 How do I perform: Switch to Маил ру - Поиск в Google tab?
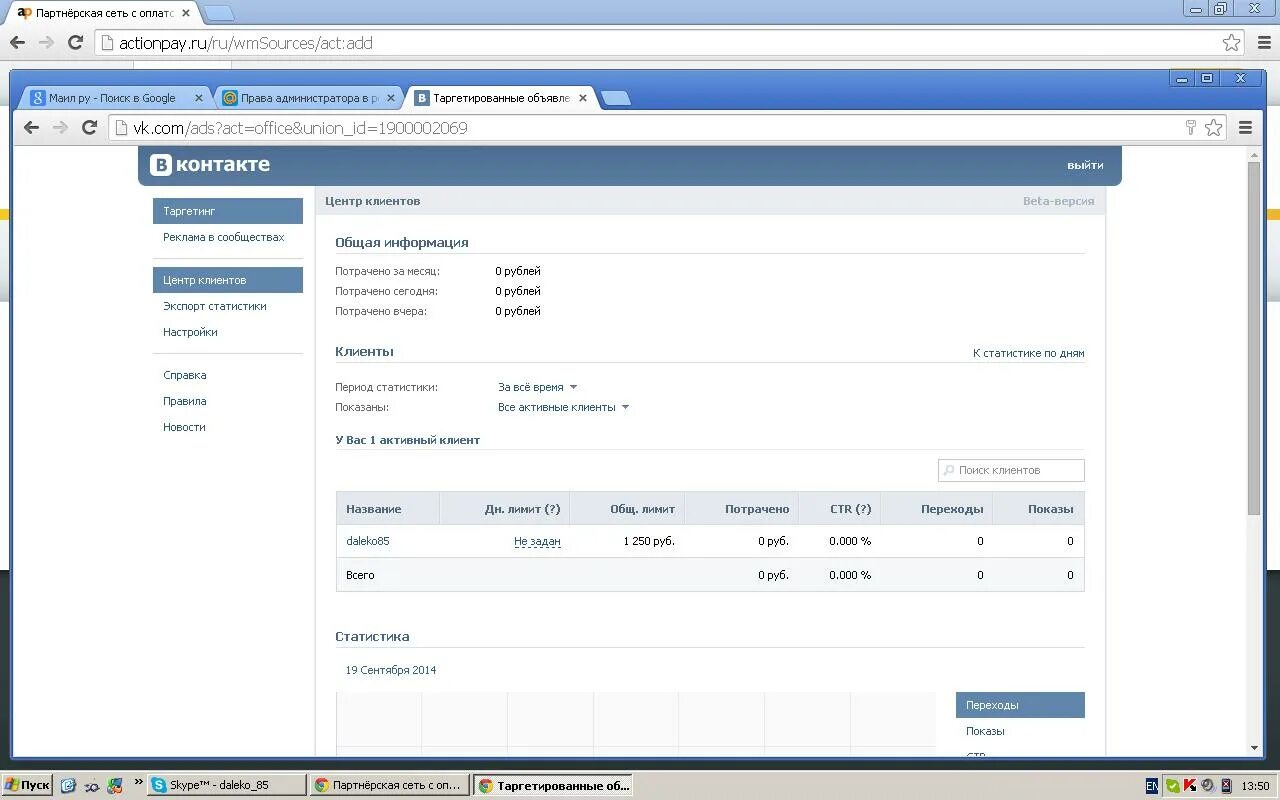[x=114, y=98]
